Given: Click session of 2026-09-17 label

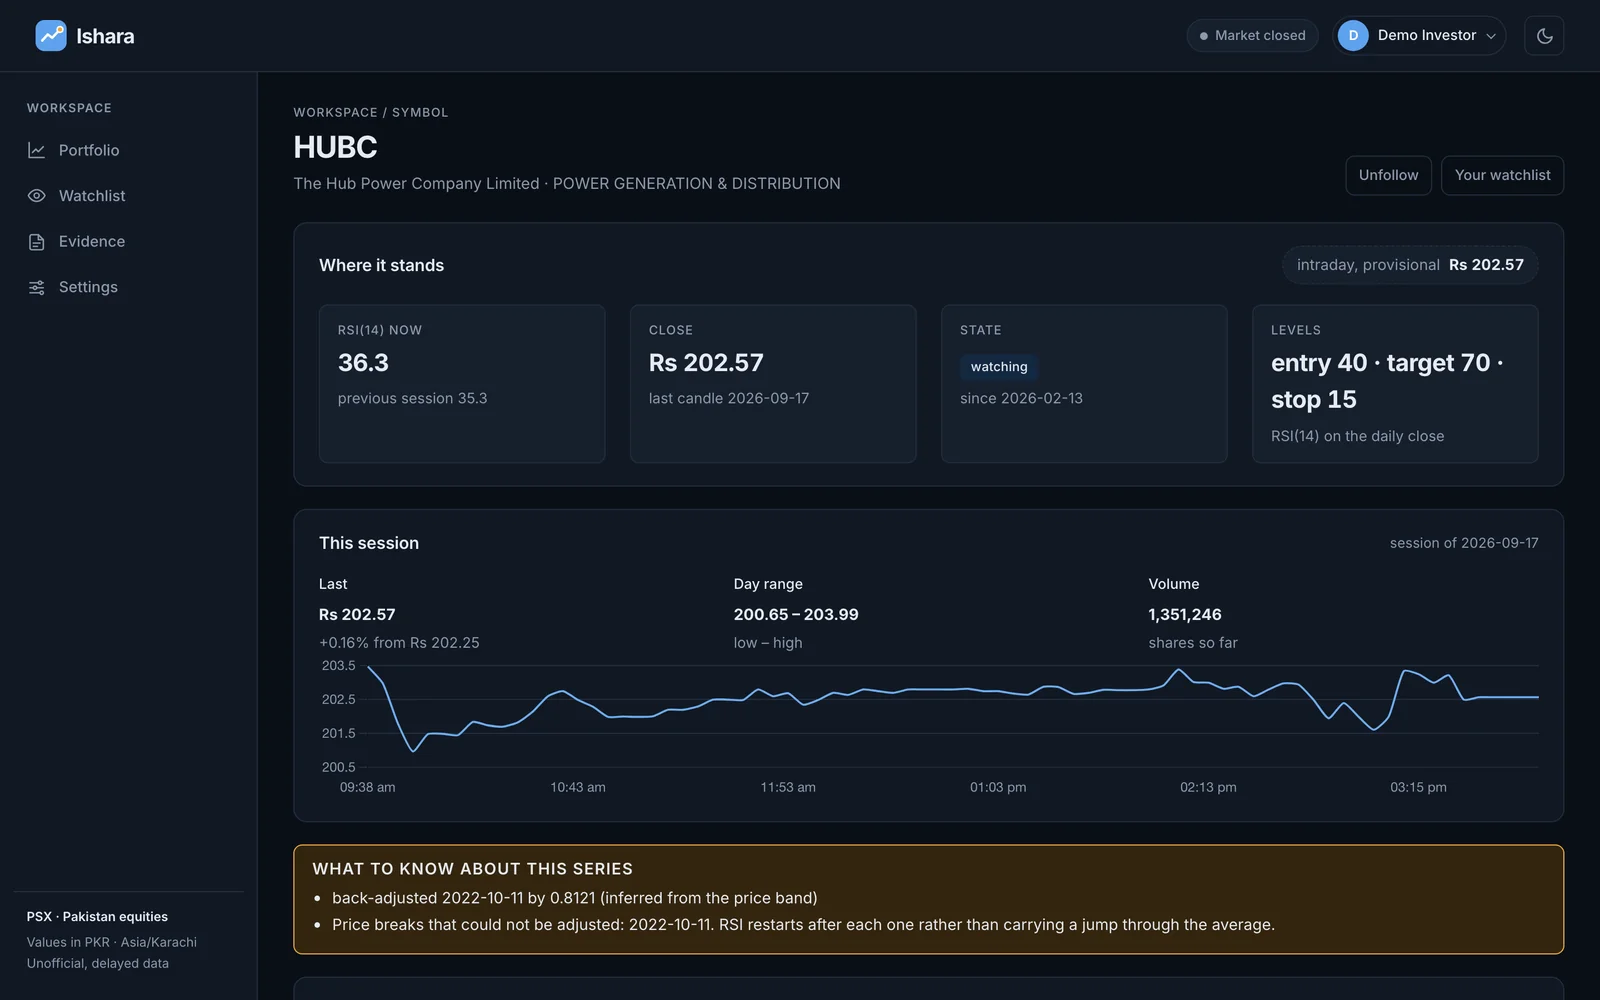Looking at the screenshot, I should (1464, 543).
